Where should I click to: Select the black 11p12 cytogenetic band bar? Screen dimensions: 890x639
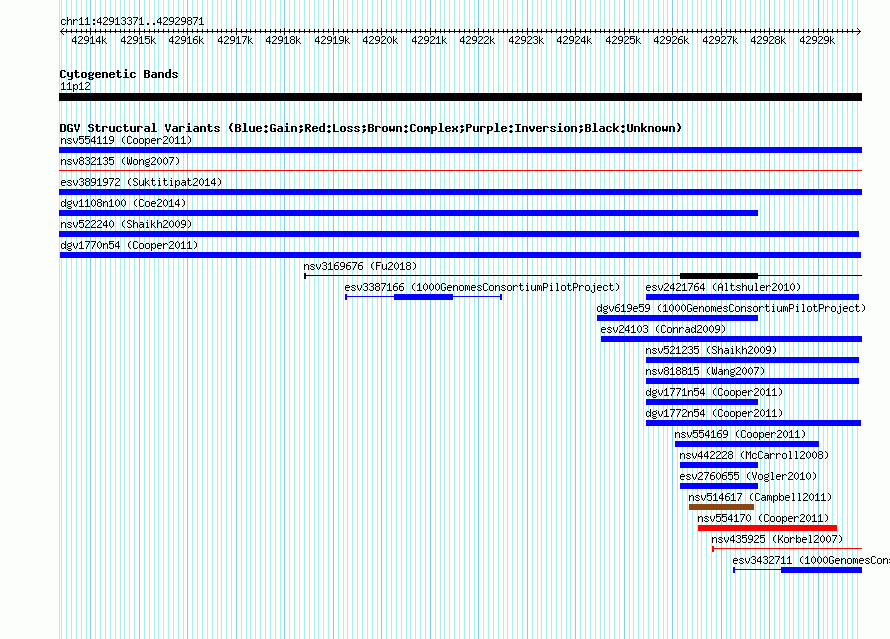(460, 97)
